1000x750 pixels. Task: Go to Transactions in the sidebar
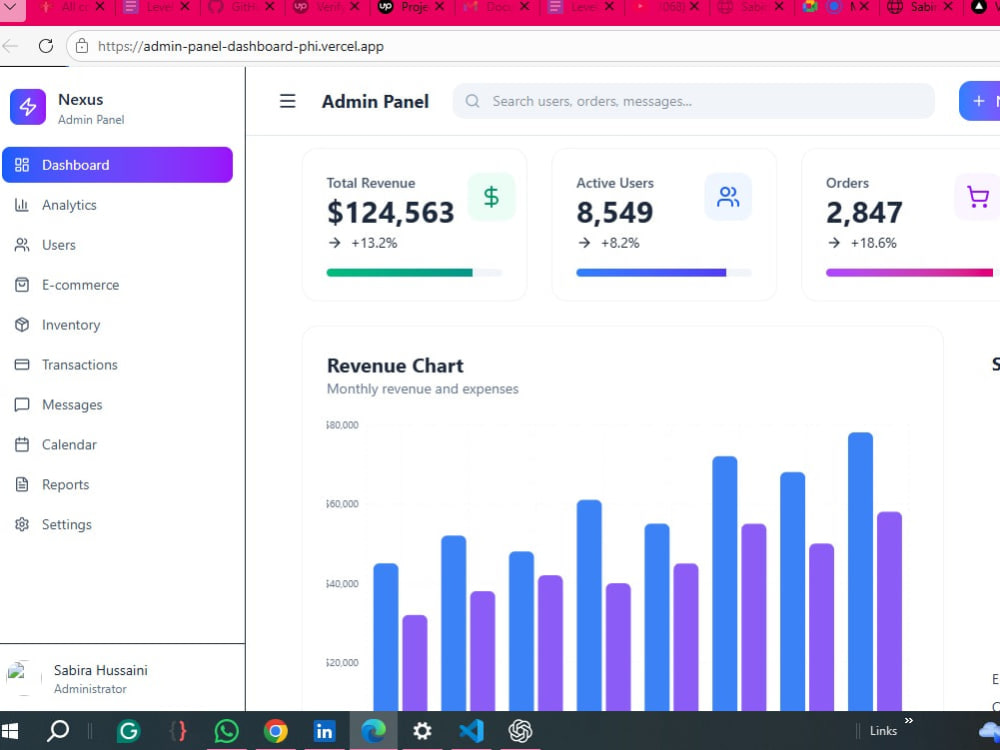pyautogui.click(x=117, y=365)
